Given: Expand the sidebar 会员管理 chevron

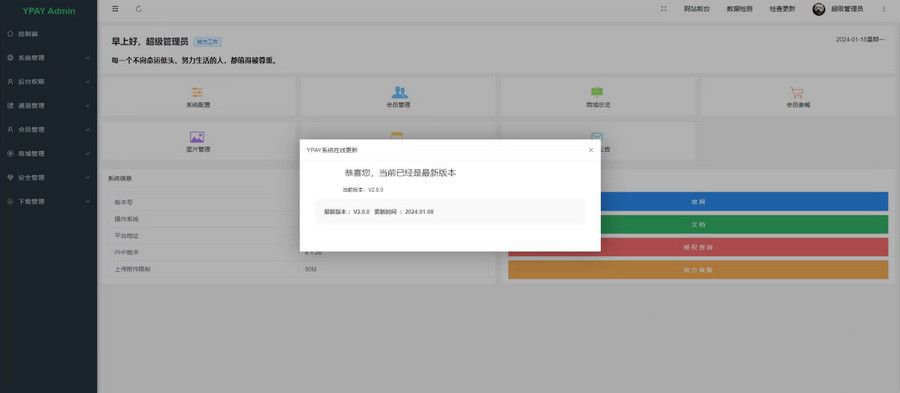Looking at the screenshot, I should pyautogui.click(x=87, y=130).
